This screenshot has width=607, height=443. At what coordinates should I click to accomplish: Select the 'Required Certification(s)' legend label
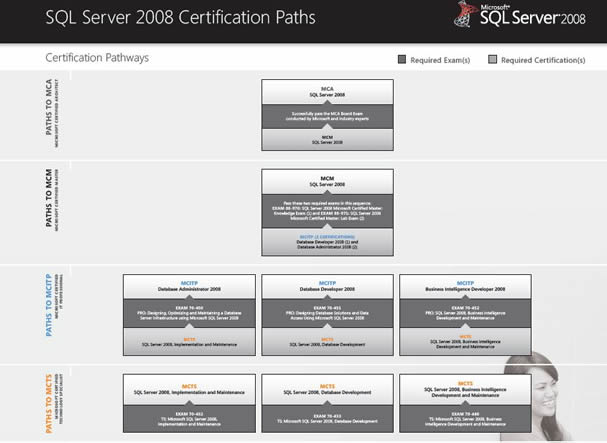pos(543,60)
